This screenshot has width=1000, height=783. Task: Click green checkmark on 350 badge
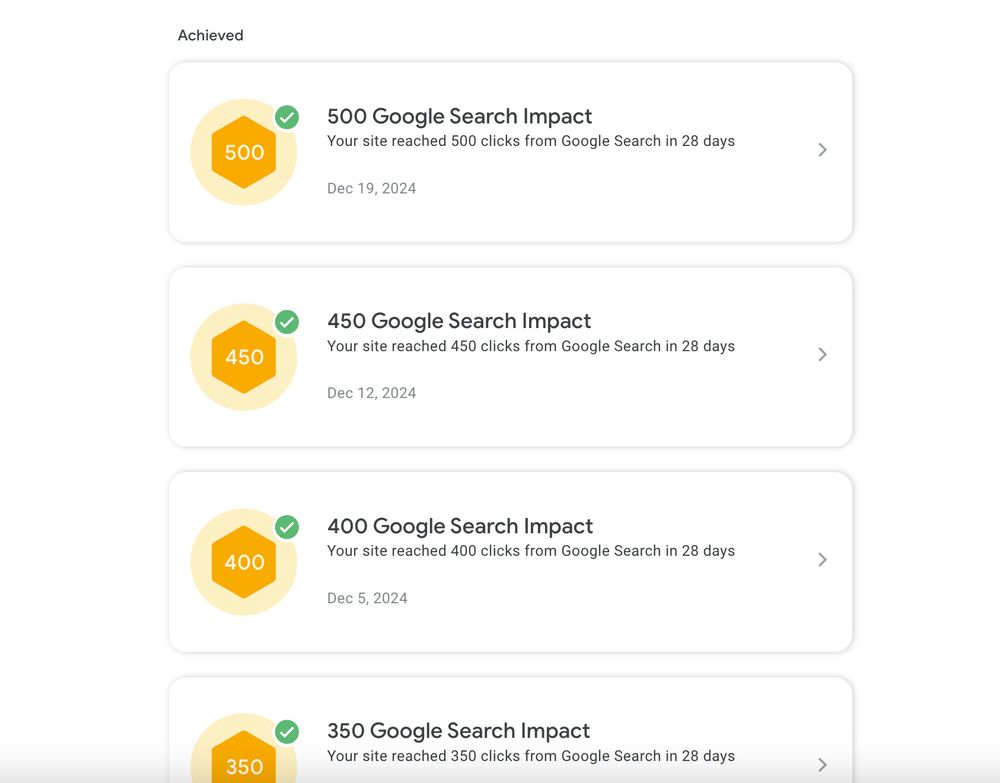click(x=287, y=732)
